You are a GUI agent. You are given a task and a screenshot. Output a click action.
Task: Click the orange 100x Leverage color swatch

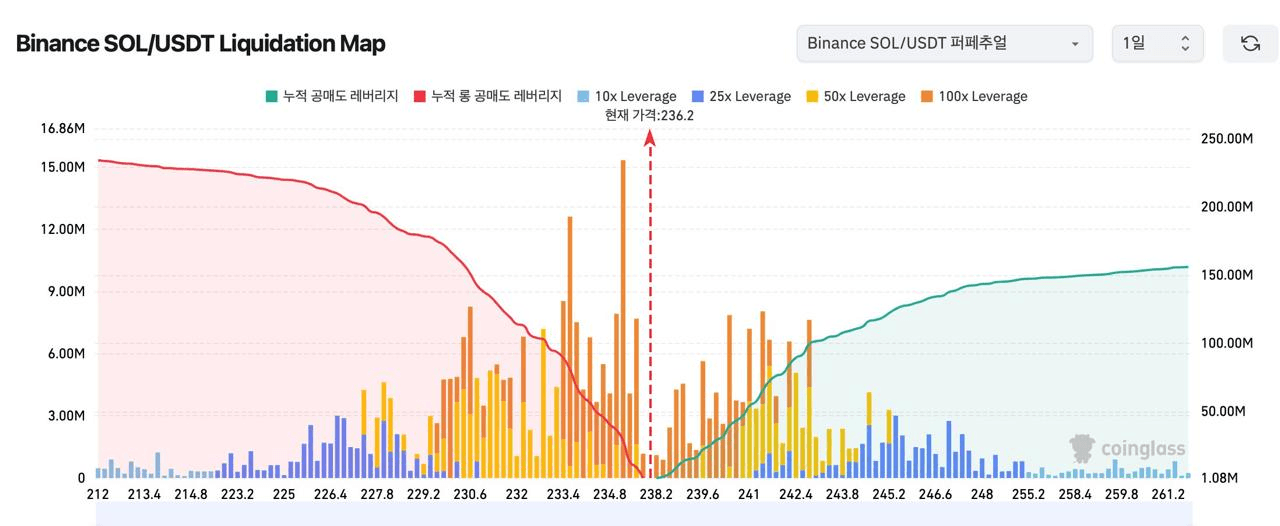925,96
